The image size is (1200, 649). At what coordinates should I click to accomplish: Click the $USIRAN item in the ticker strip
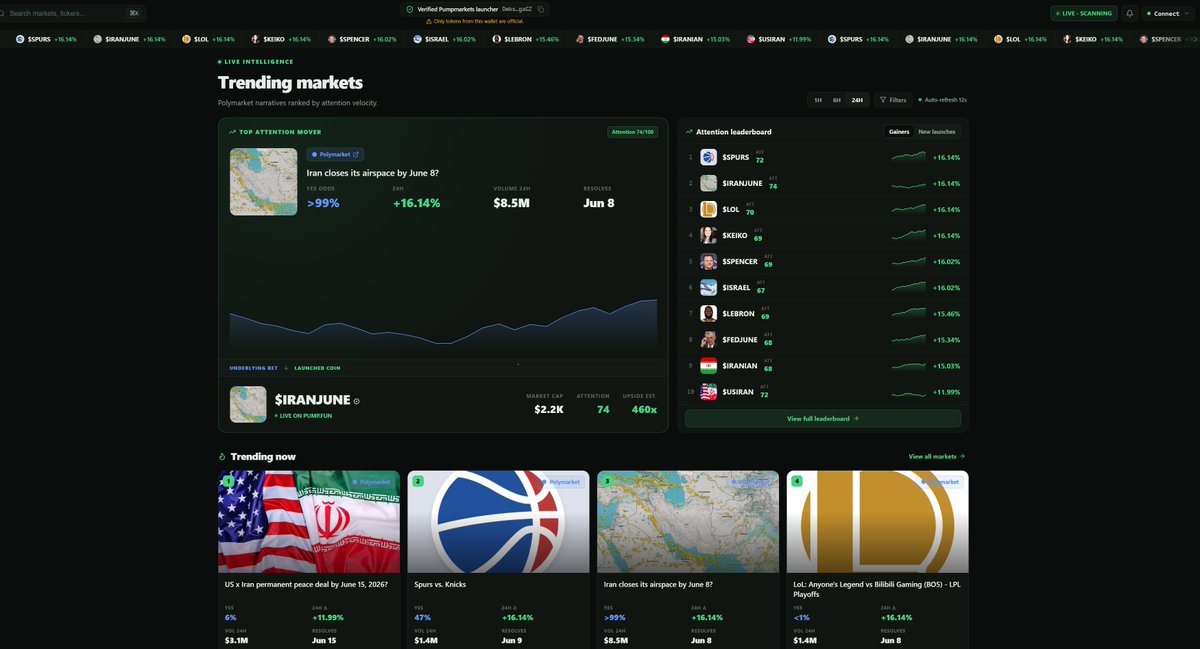point(779,39)
